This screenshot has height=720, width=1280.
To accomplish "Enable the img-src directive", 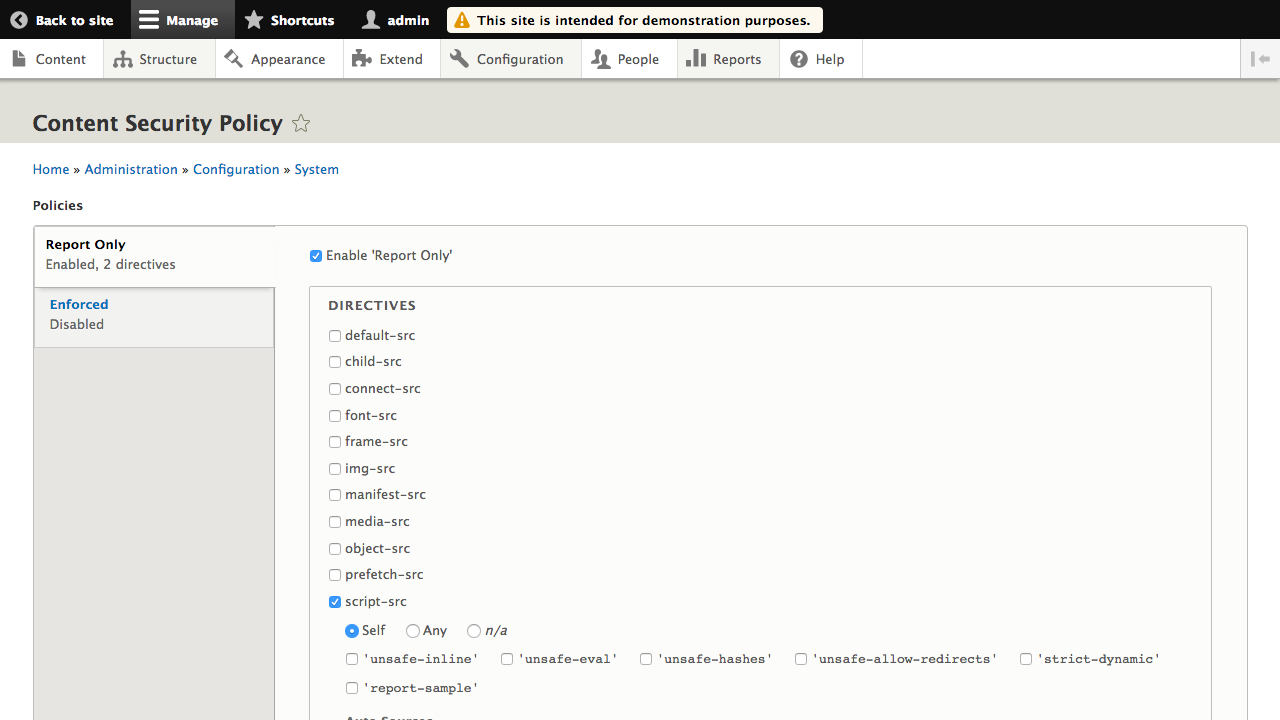I will click(335, 469).
